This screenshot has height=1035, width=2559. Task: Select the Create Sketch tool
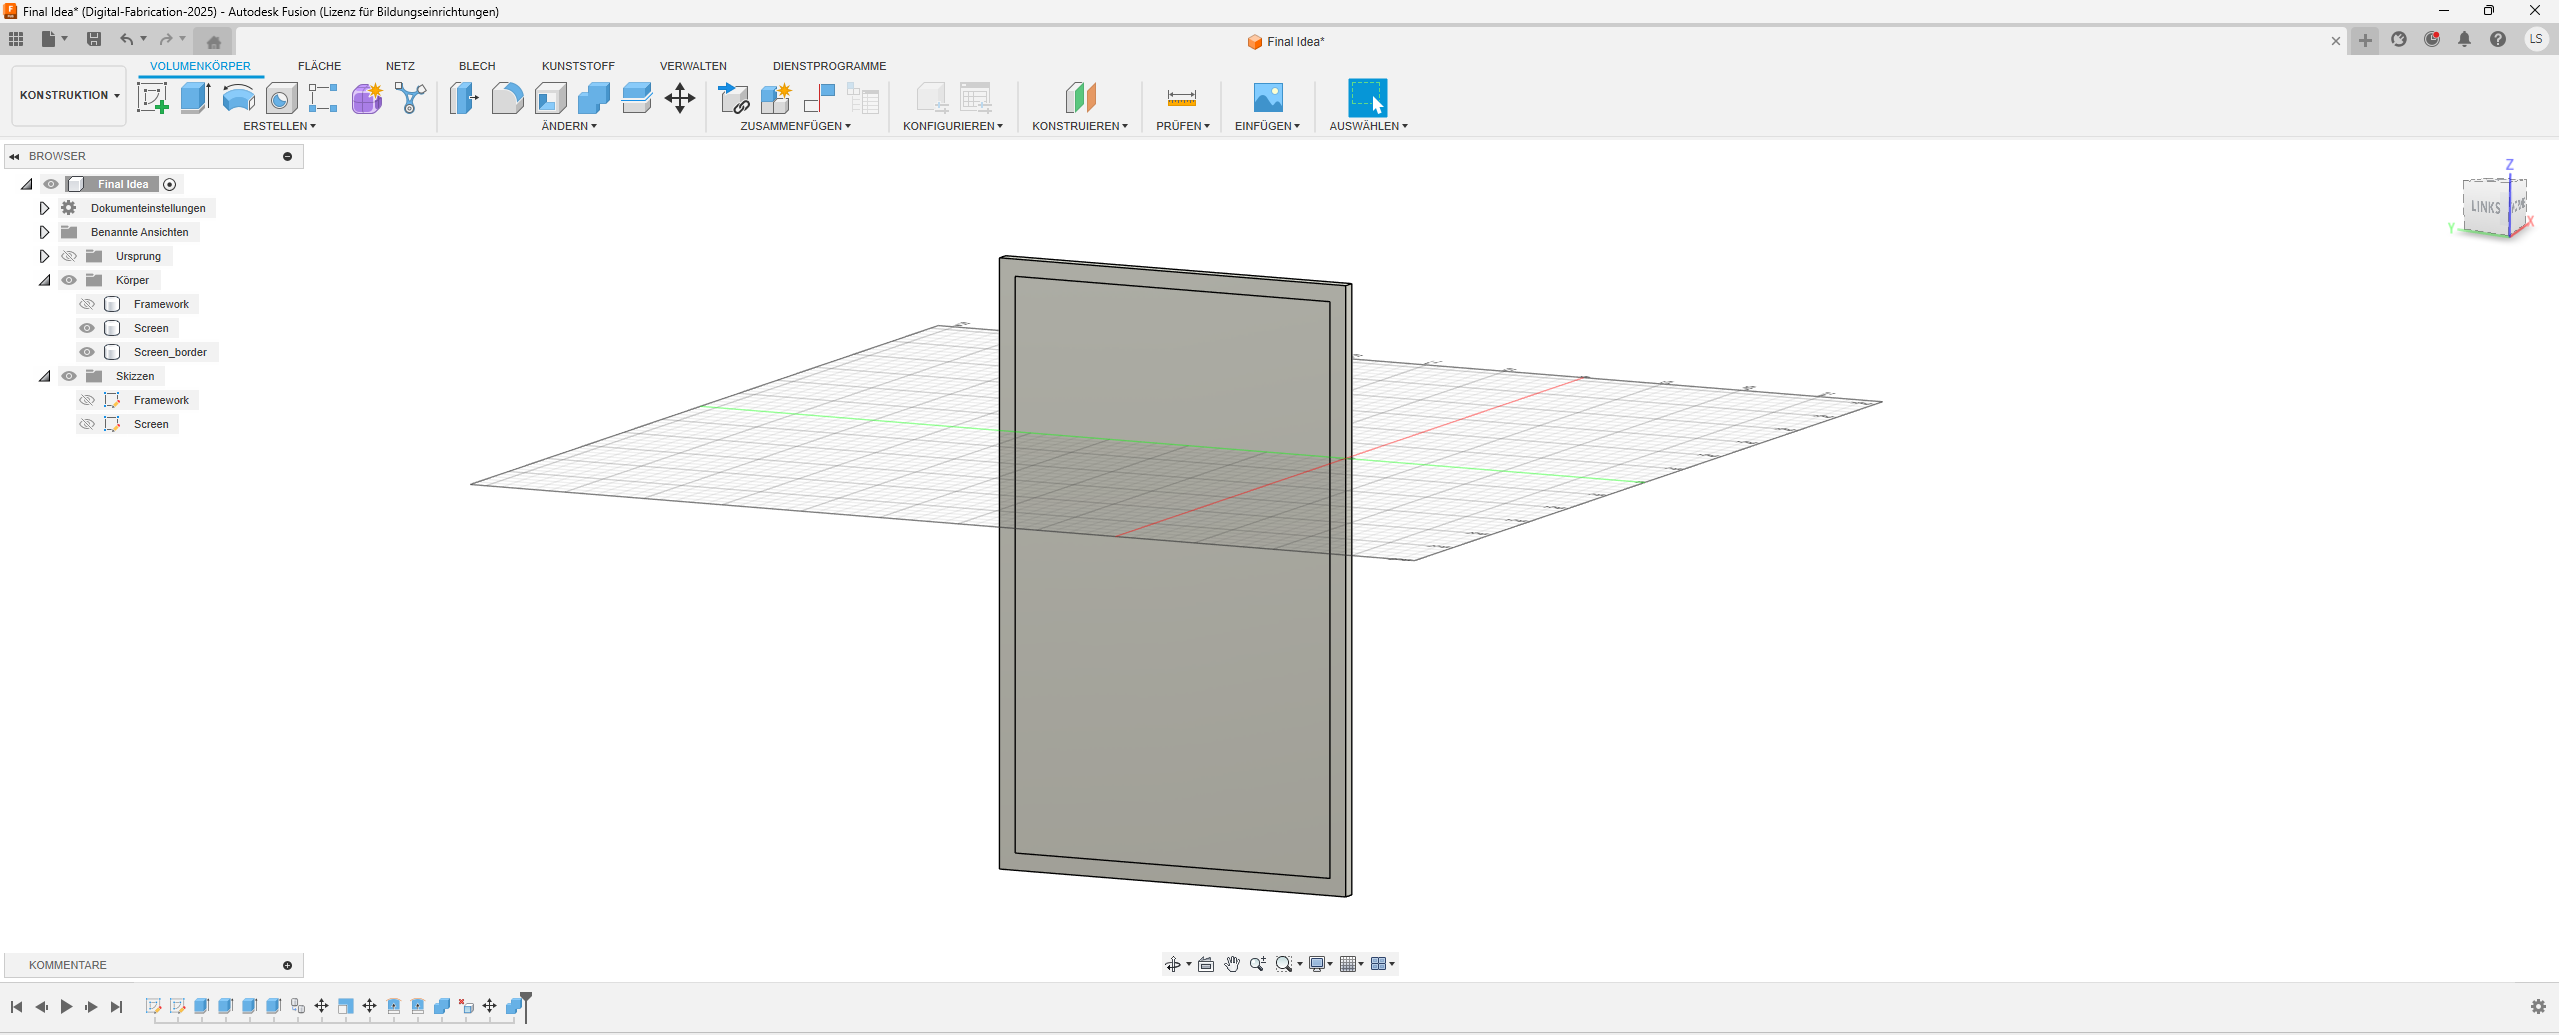152,98
